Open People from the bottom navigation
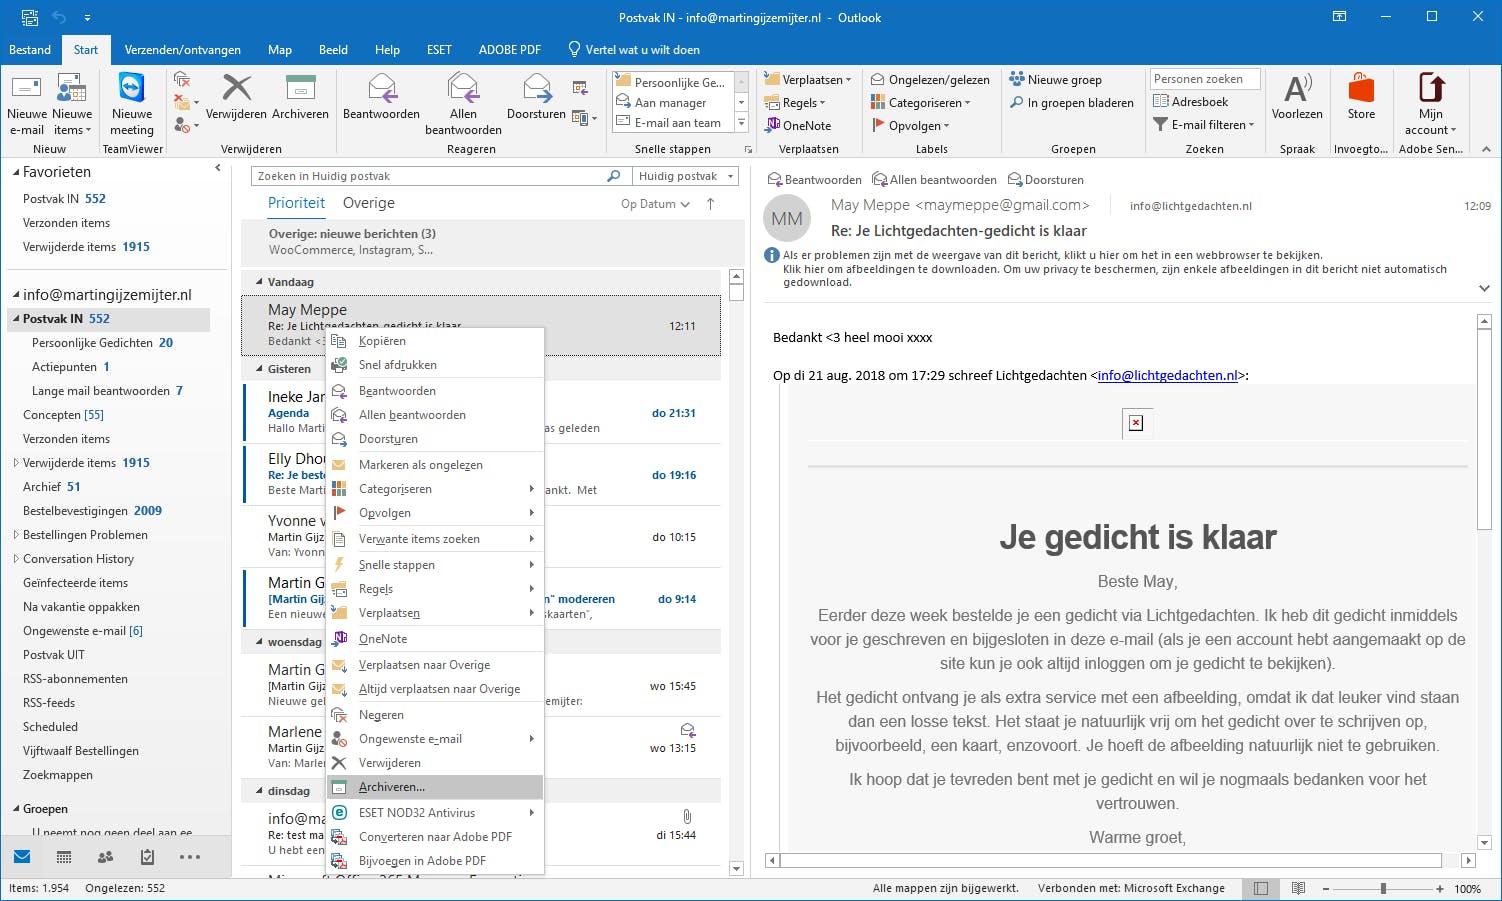The height and width of the screenshot is (901, 1502). tap(104, 857)
